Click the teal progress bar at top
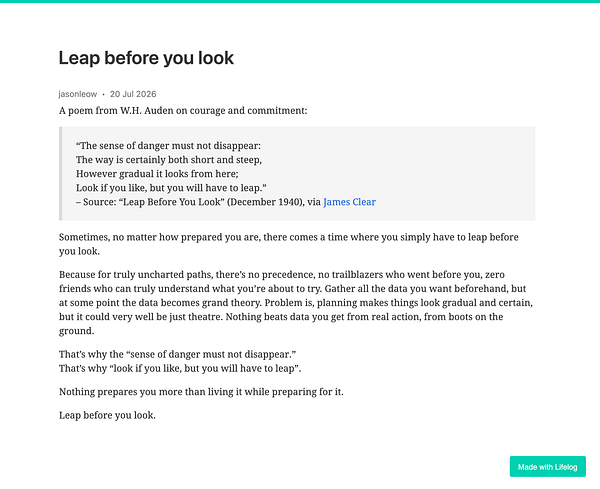 (x=300, y=1)
